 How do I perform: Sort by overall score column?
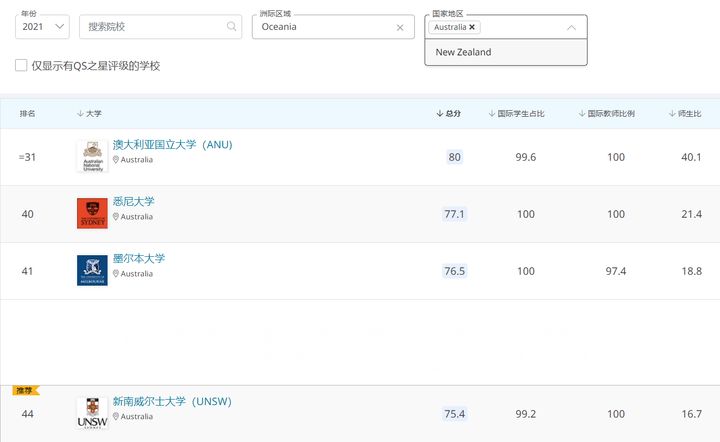(x=449, y=113)
